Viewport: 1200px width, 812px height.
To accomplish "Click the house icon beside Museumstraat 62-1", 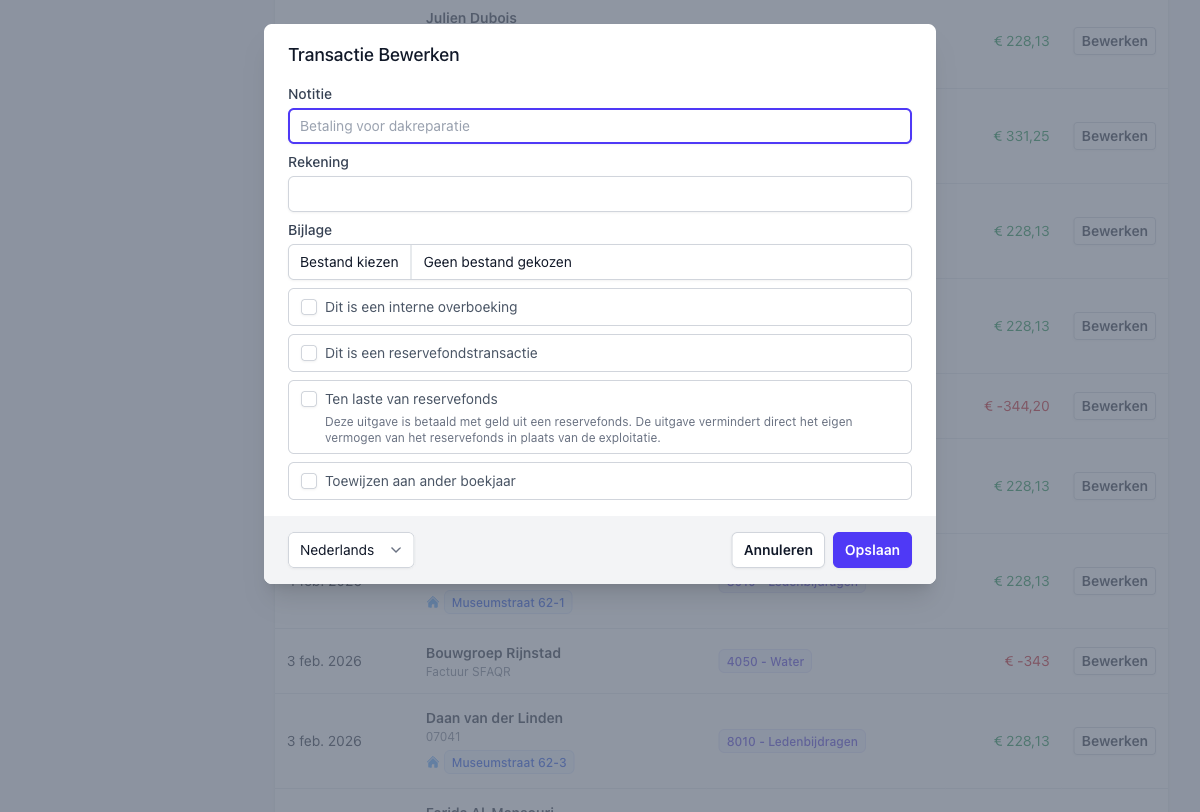I will pos(433,603).
